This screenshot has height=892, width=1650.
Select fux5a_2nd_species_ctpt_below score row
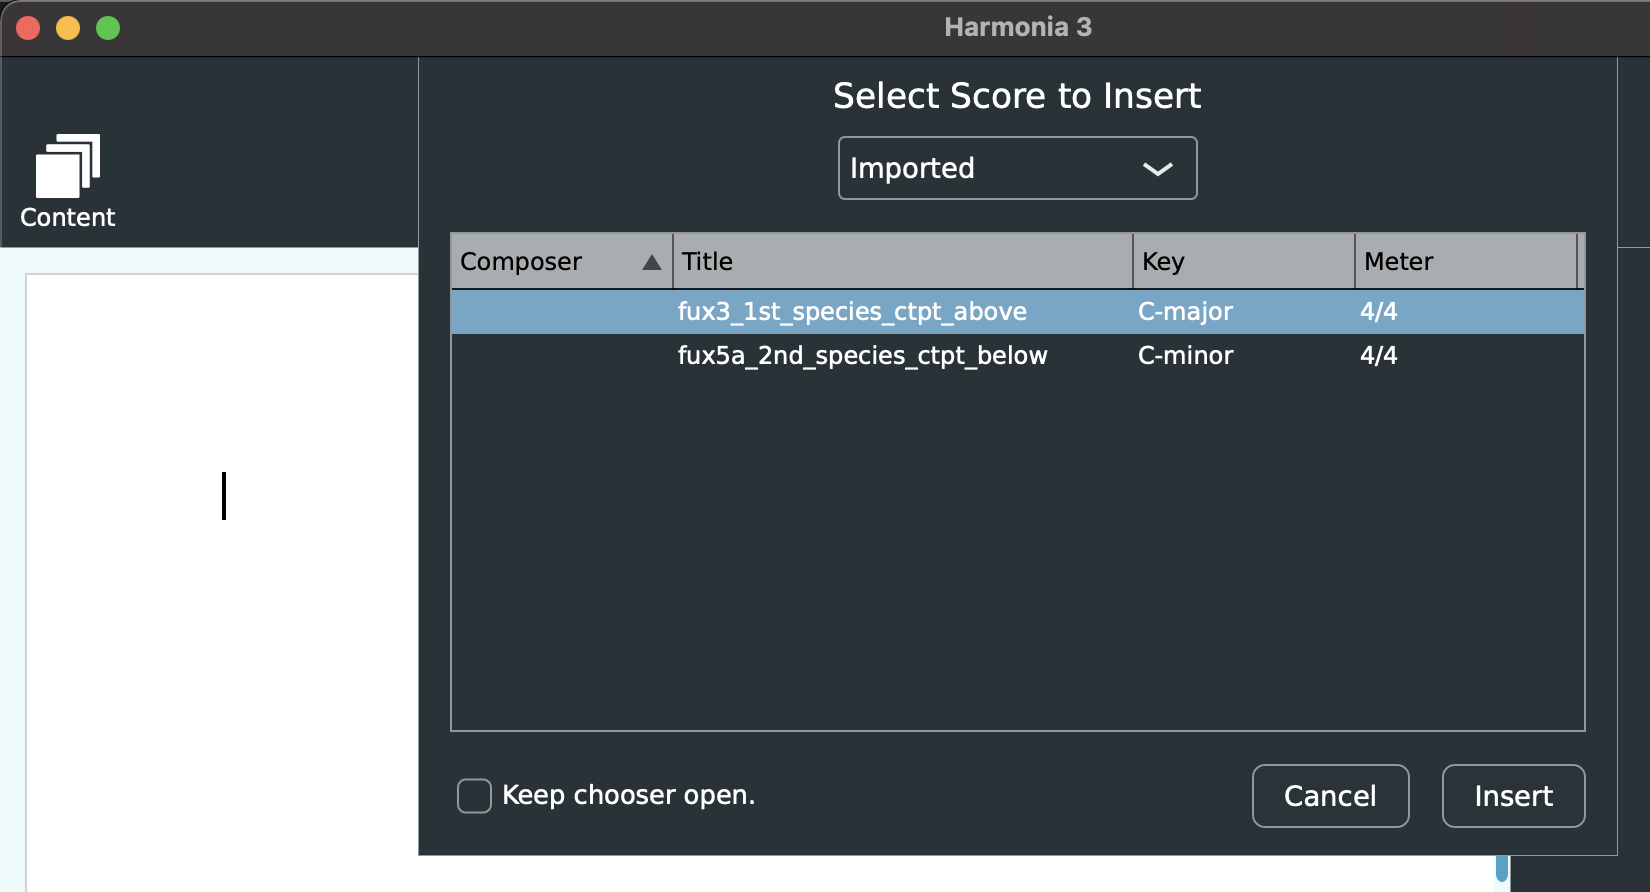coord(862,356)
